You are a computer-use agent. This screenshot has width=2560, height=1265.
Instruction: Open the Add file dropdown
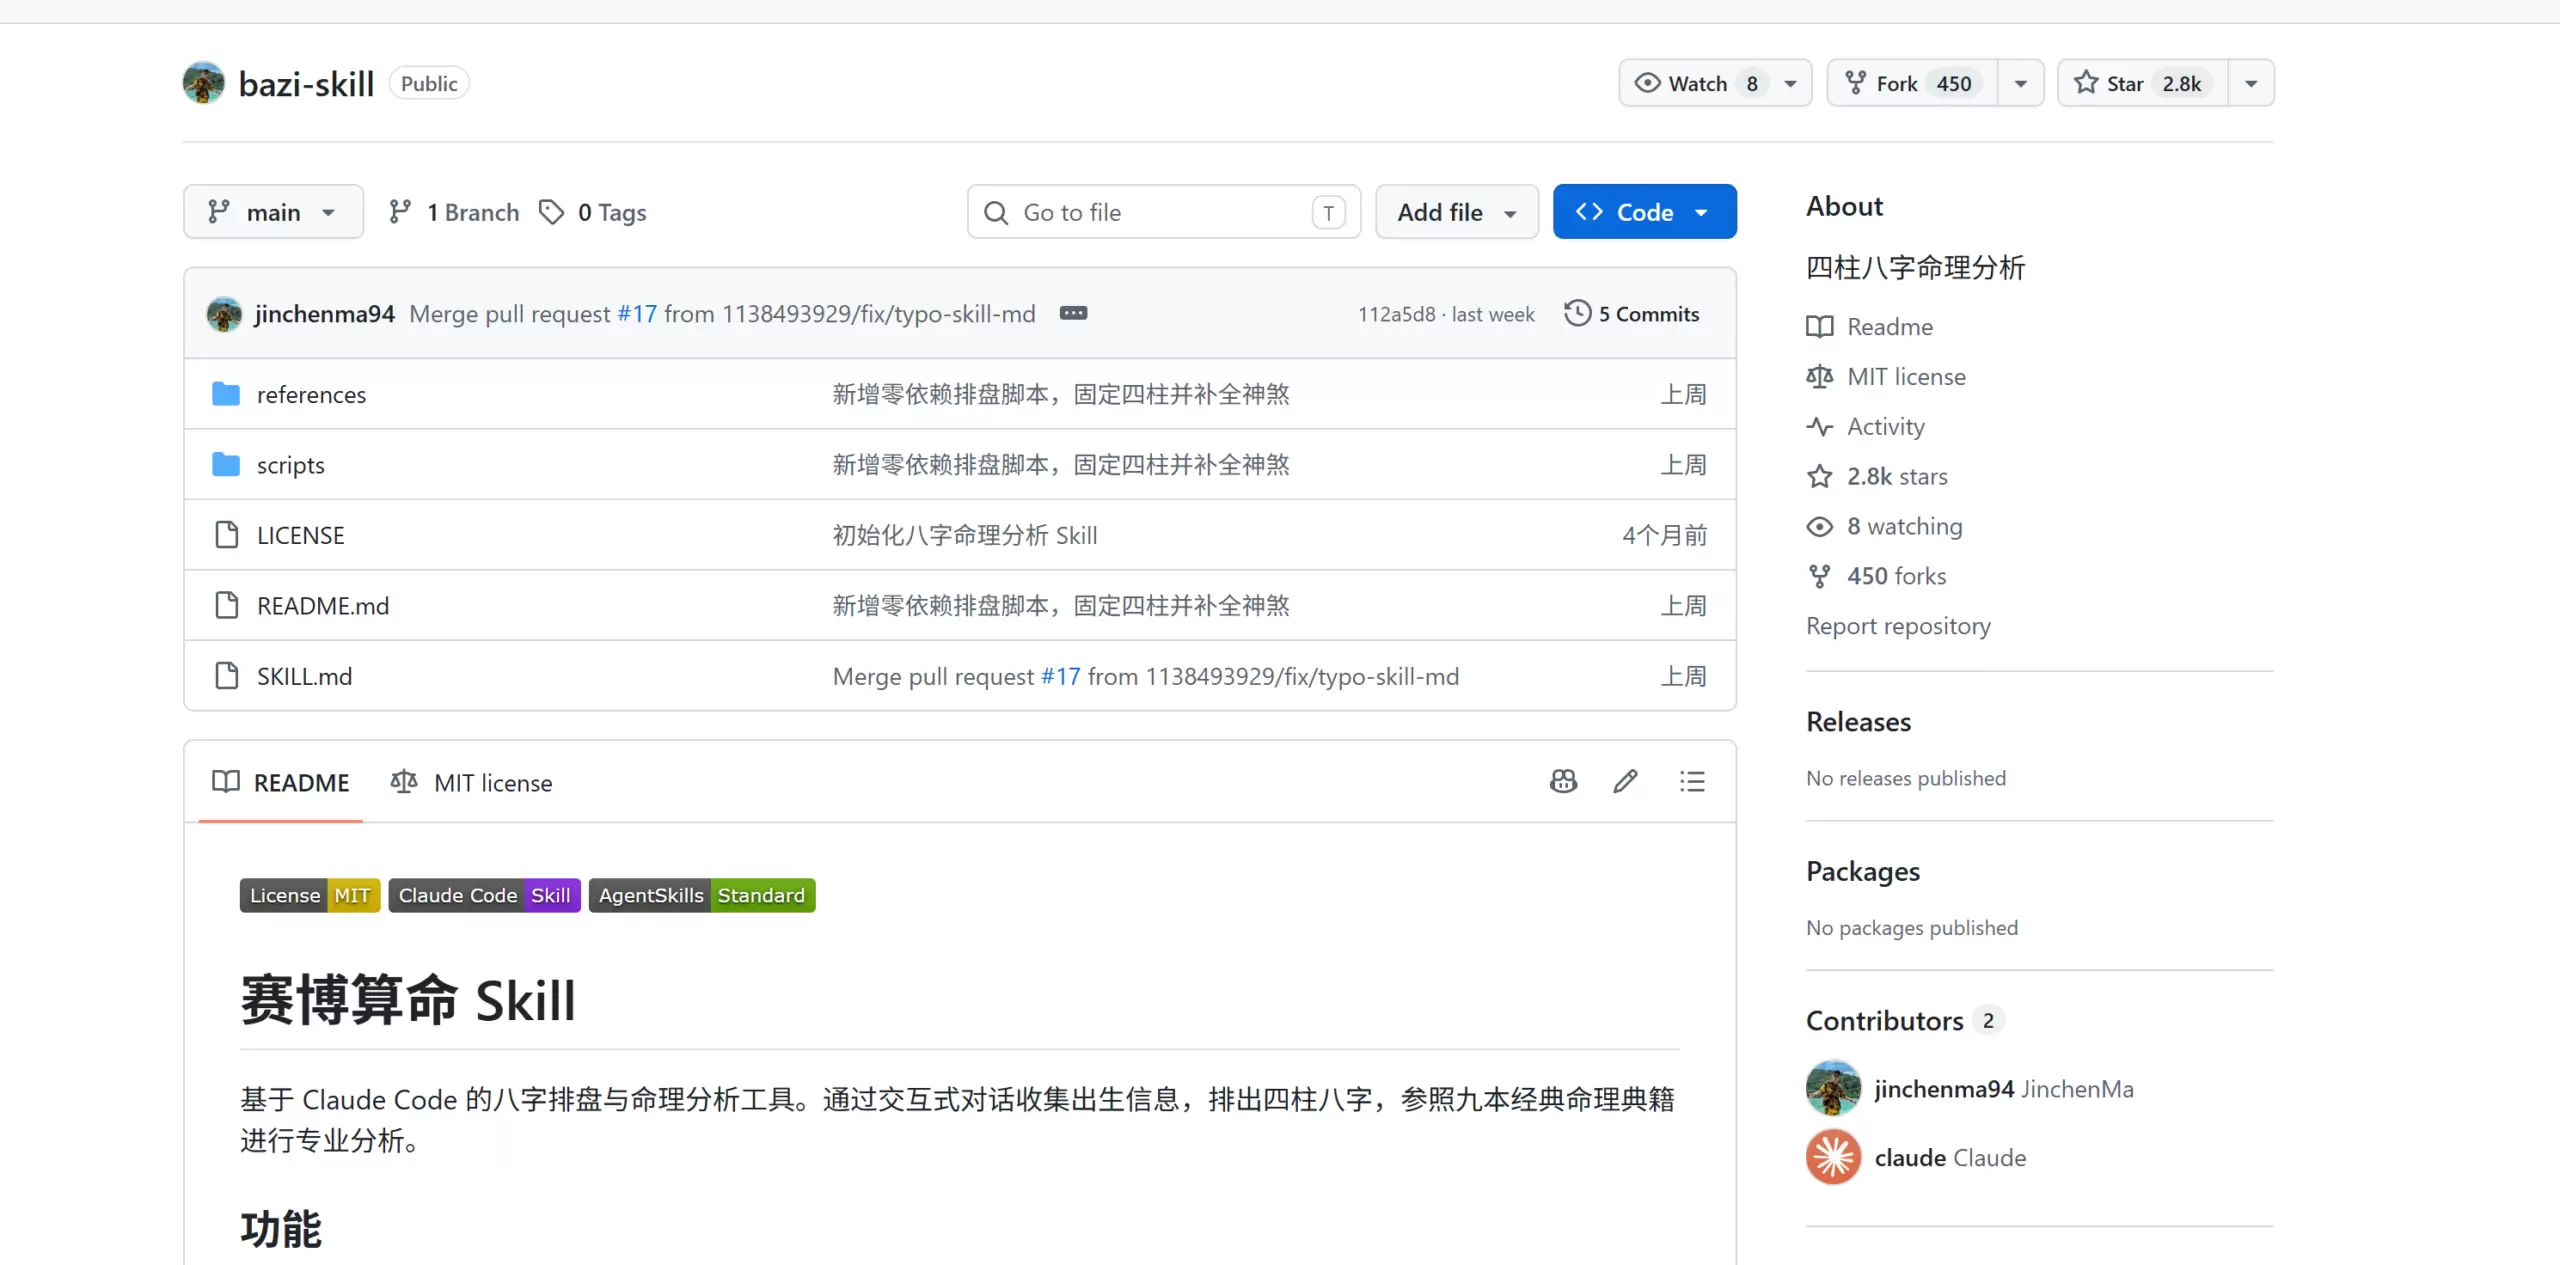coord(1457,212)
